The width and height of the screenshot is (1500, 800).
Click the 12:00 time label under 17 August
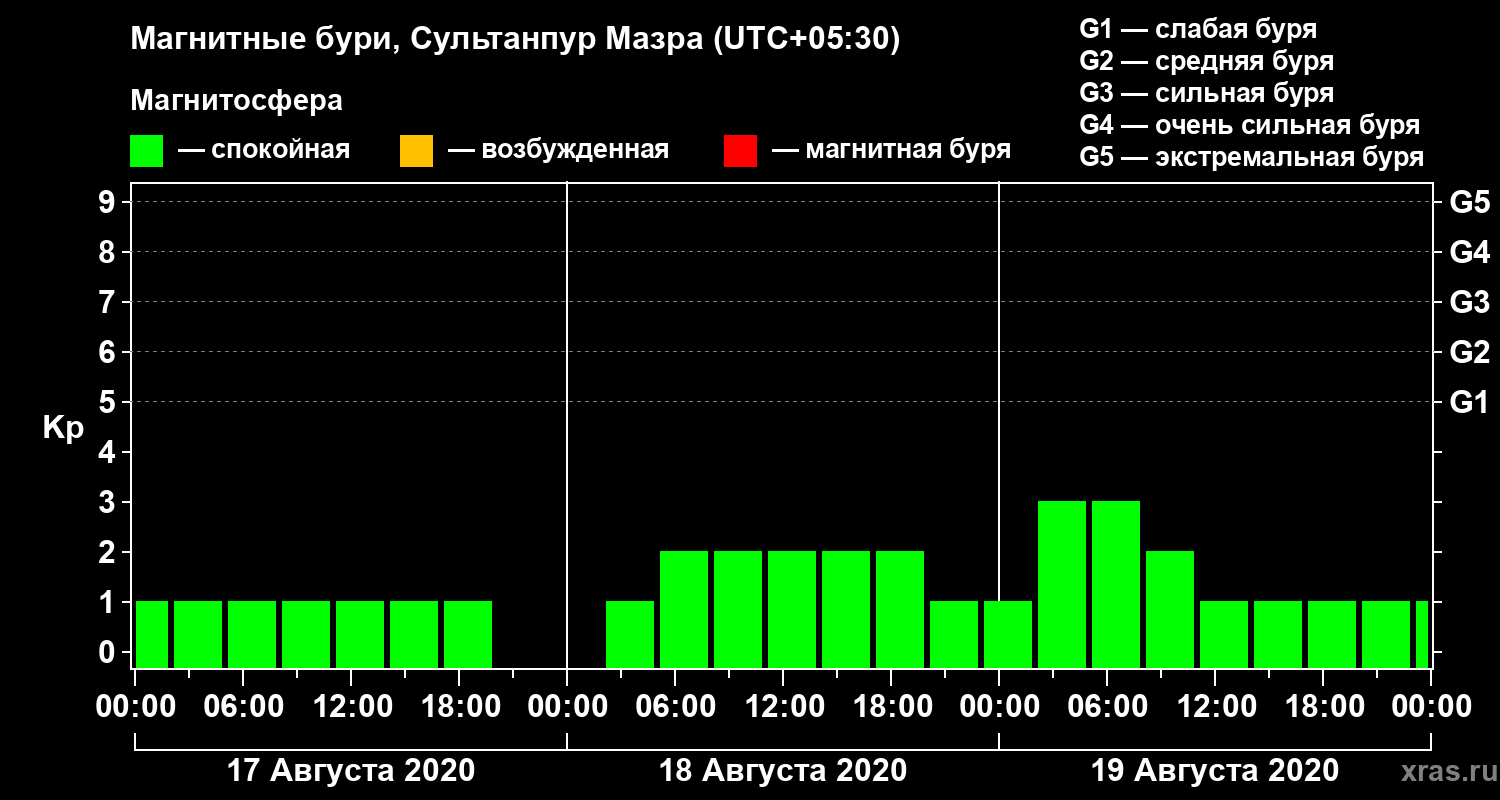tap(351, 706)
